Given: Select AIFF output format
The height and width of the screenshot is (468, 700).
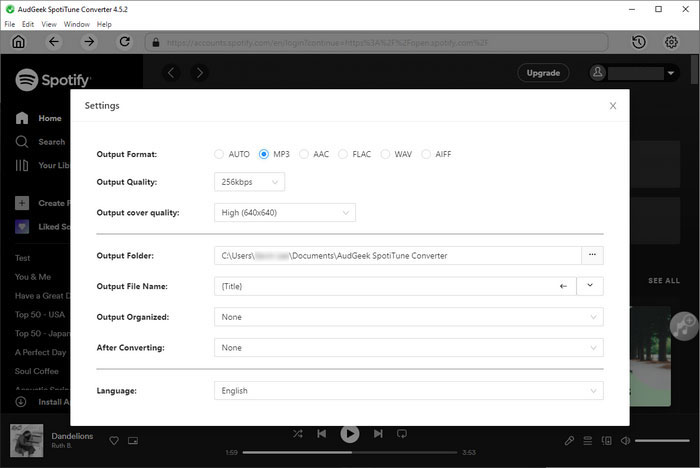Looking at the screenshot, I should pos(426,154).
